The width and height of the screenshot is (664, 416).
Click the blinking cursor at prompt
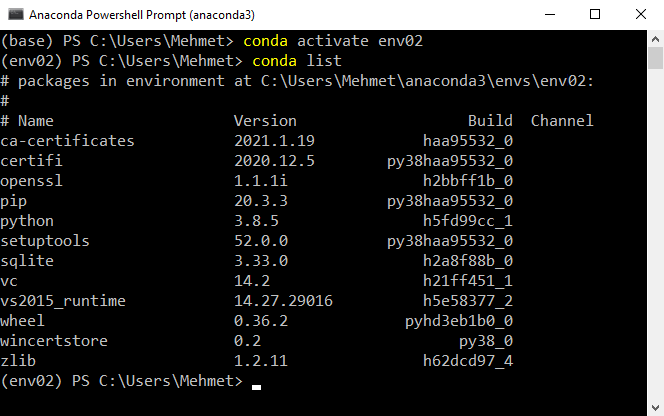point(256,387)
